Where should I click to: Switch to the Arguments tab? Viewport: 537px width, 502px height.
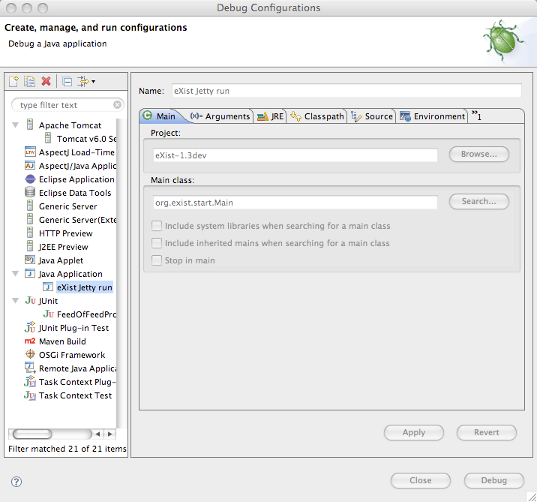tap(220, 116)
